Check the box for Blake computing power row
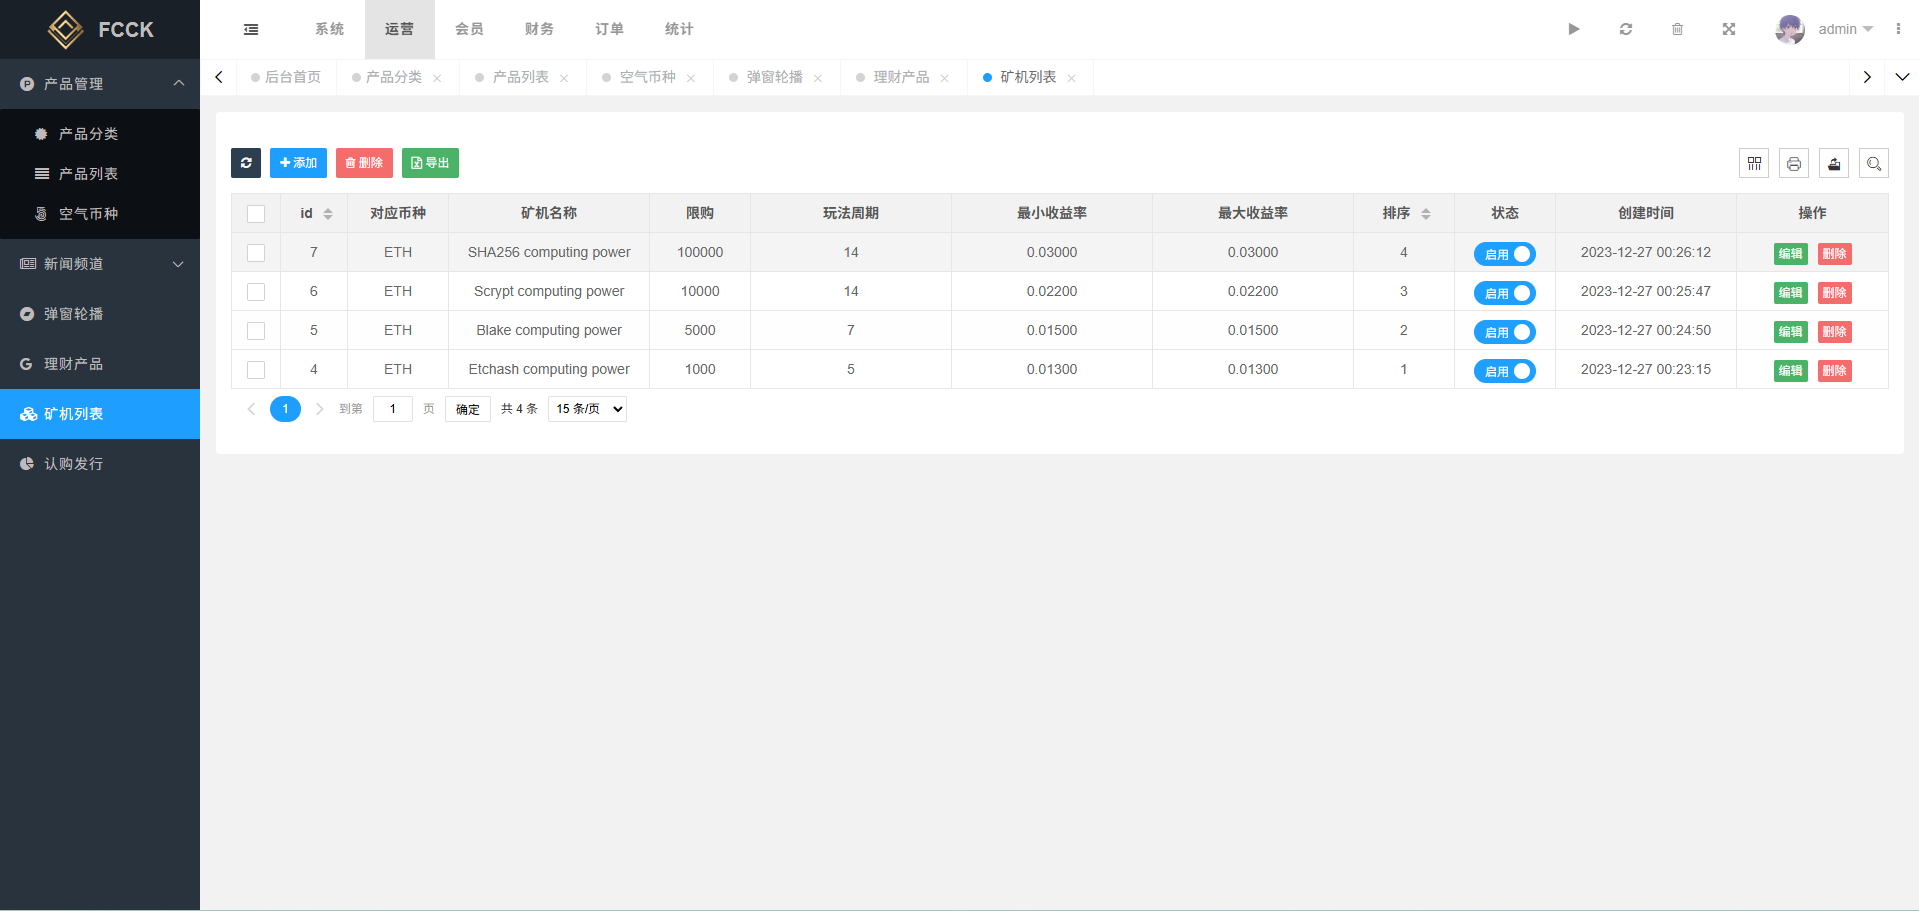1919x911 pixels. [x=256, y=331]
